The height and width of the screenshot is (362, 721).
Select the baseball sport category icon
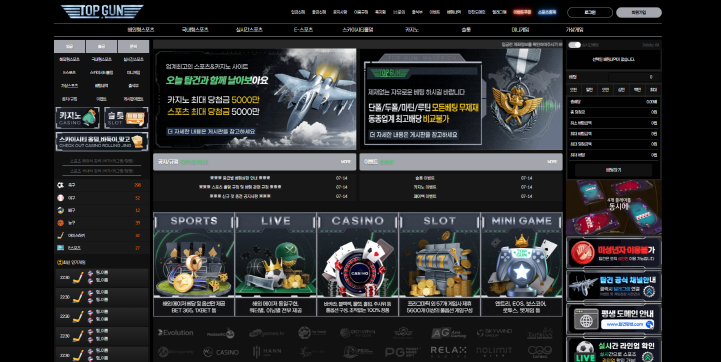point(60,198)
